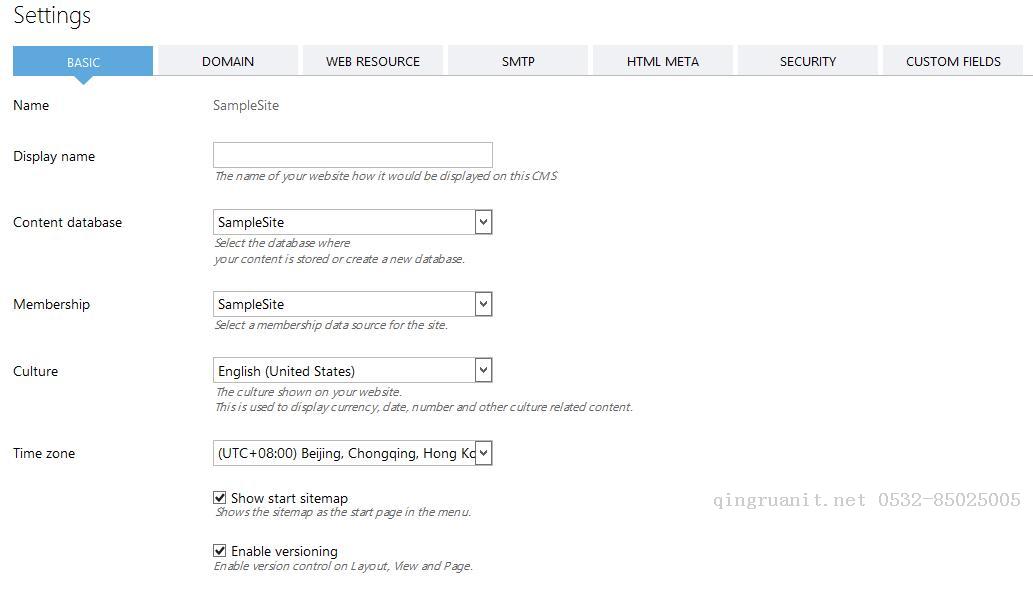Click the Display name input field
1033x596 pixels.
[x=352, y=155]
